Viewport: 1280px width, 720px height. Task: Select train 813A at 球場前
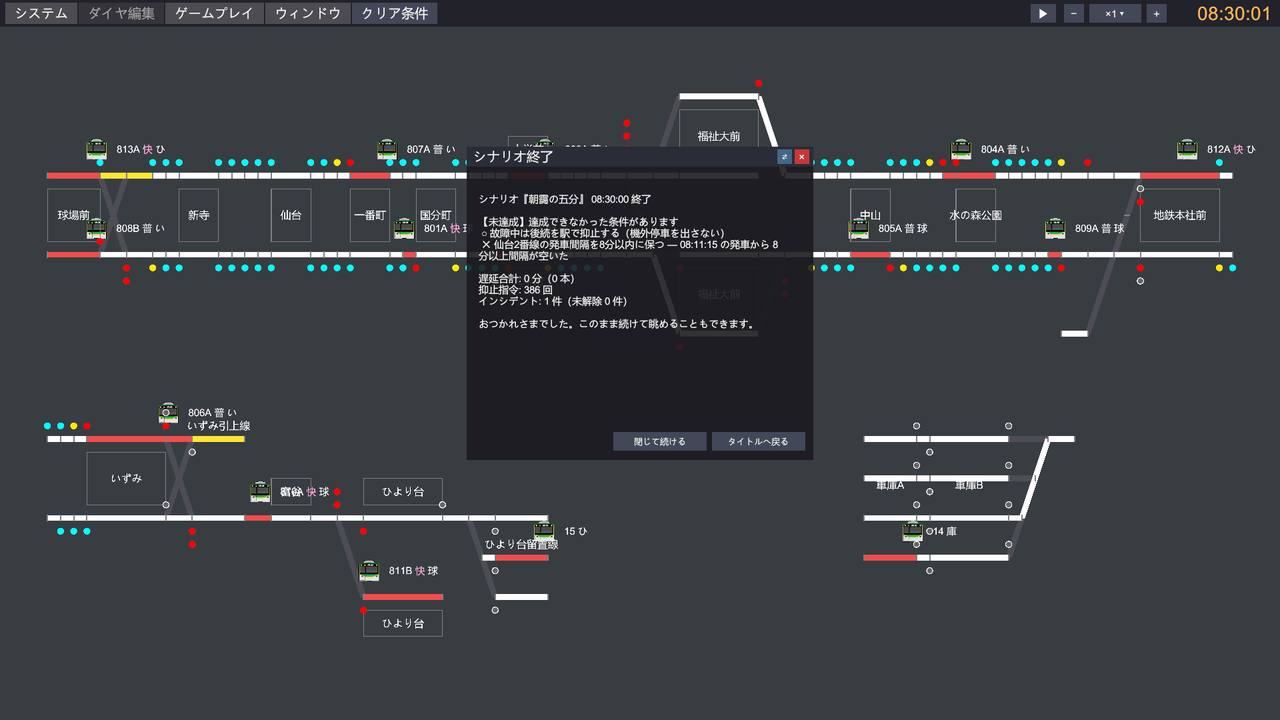(x=97, y=150)
